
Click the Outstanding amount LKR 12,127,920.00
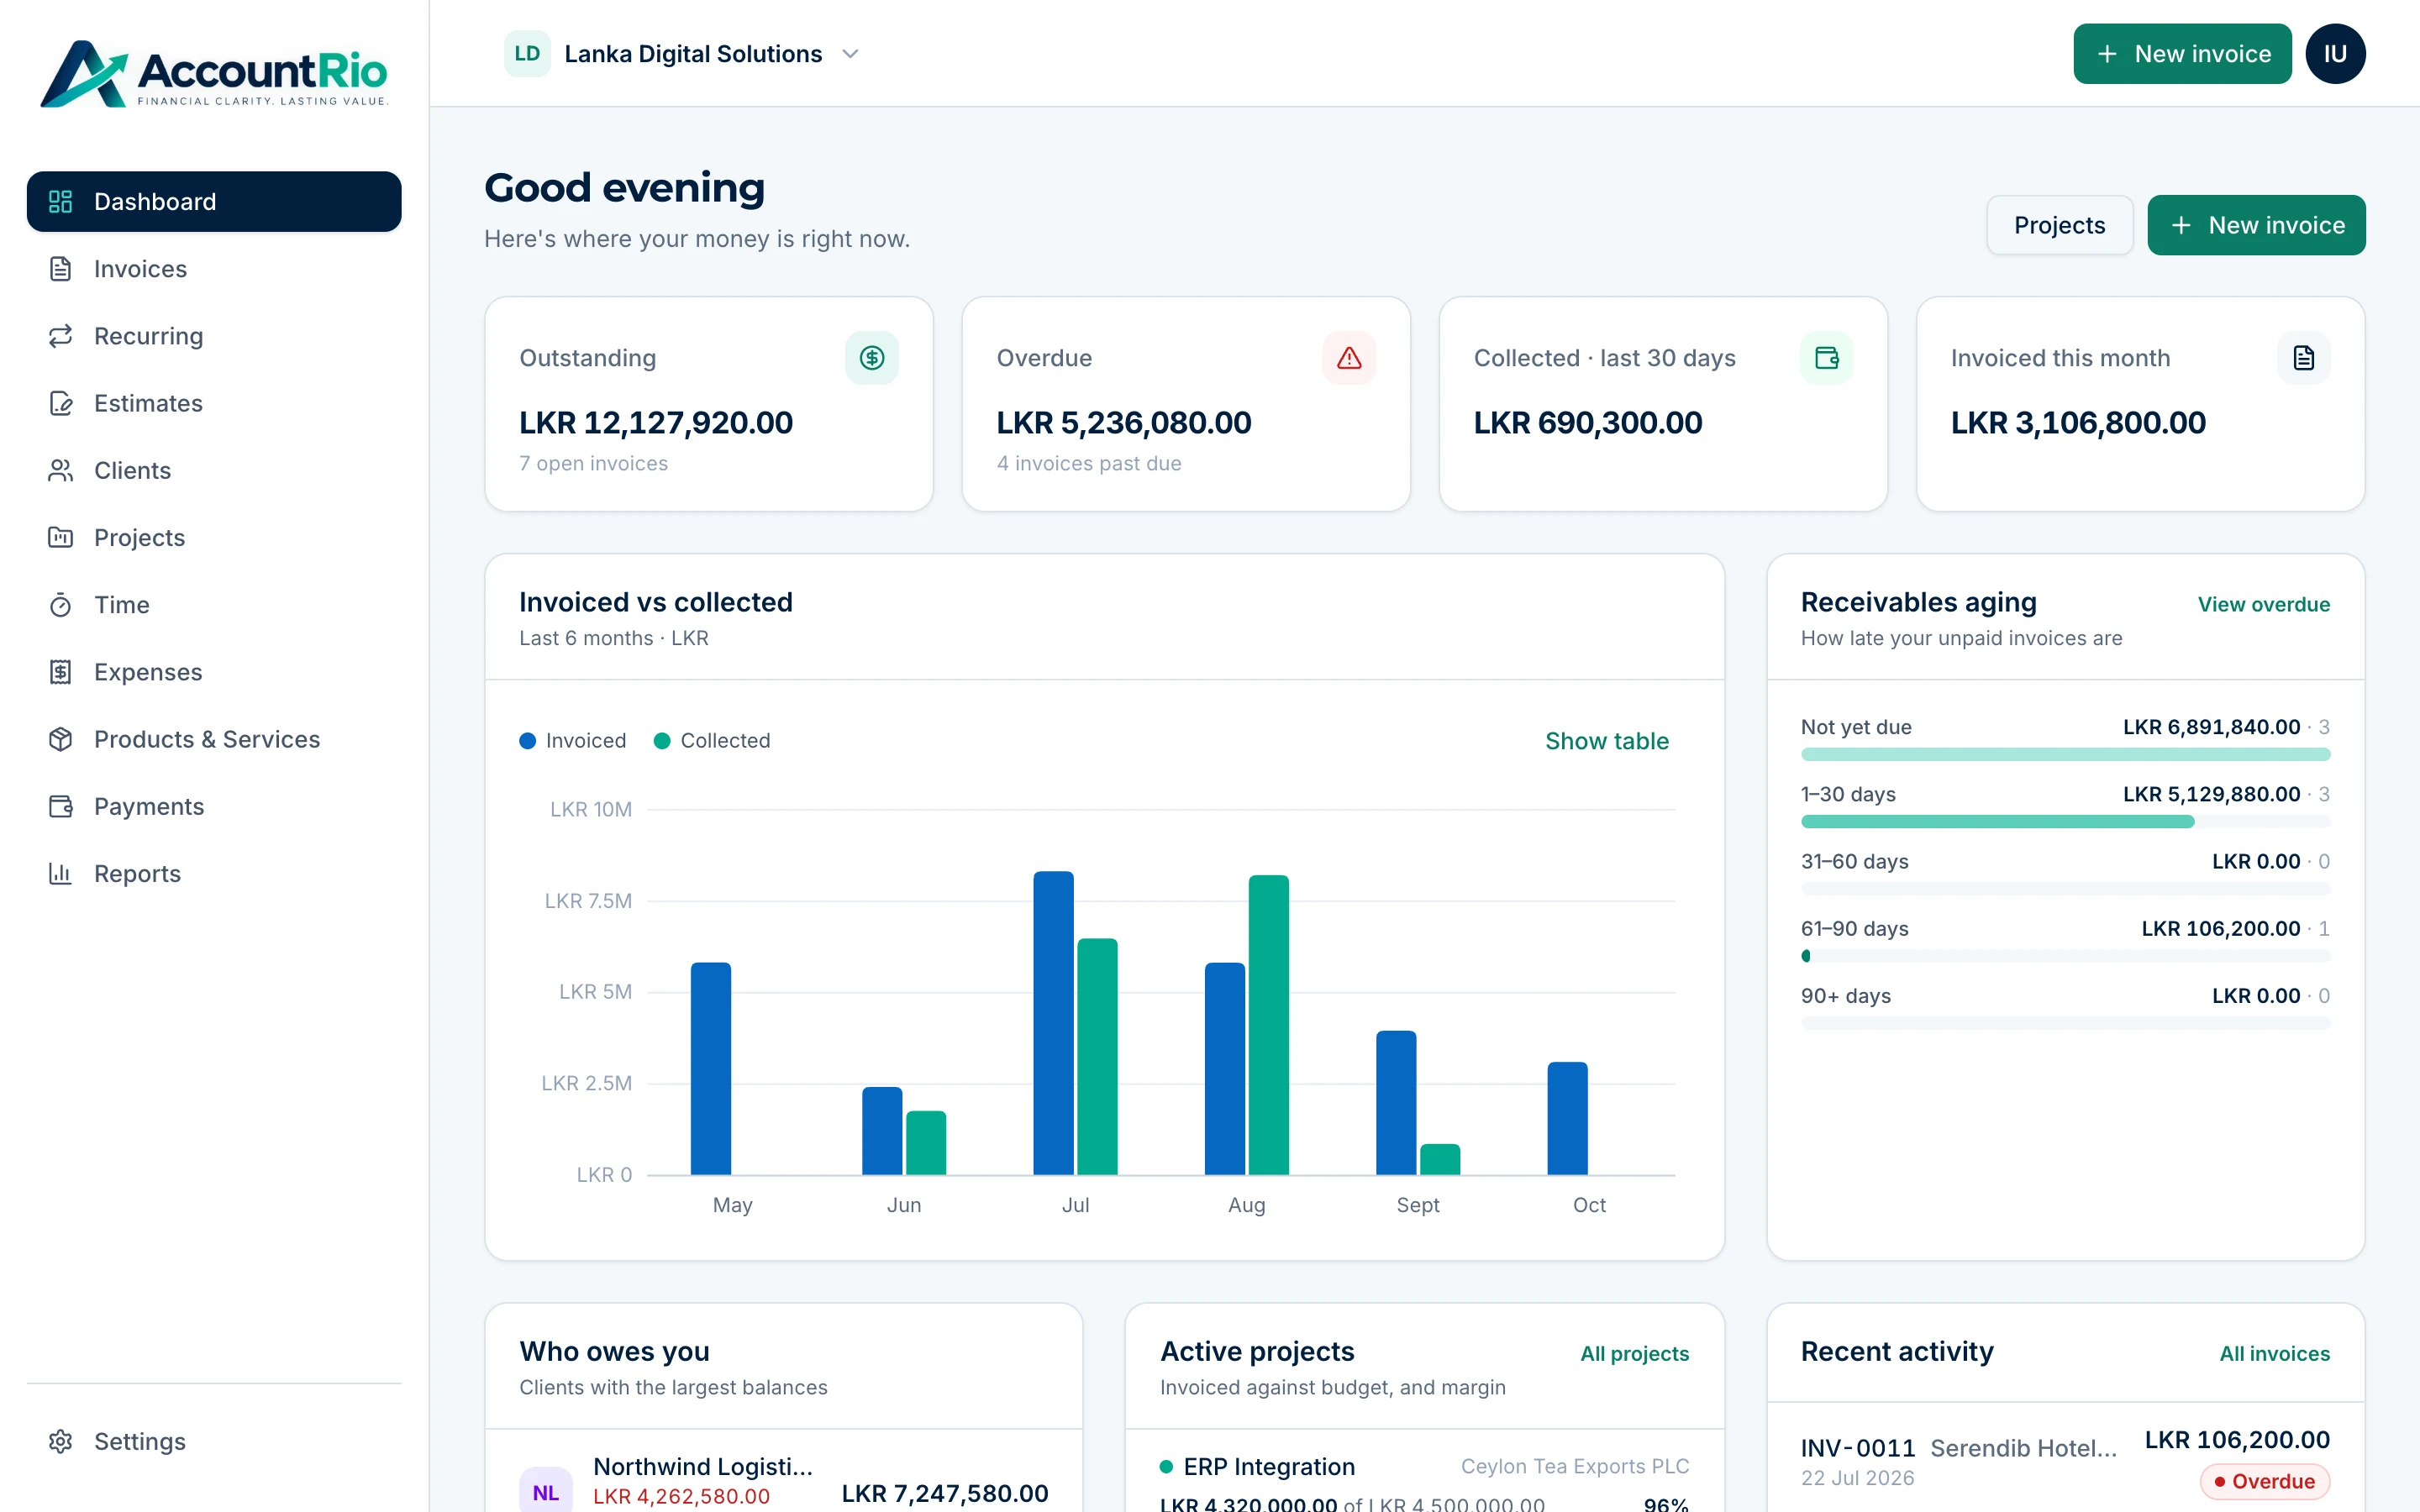(656, 423)
